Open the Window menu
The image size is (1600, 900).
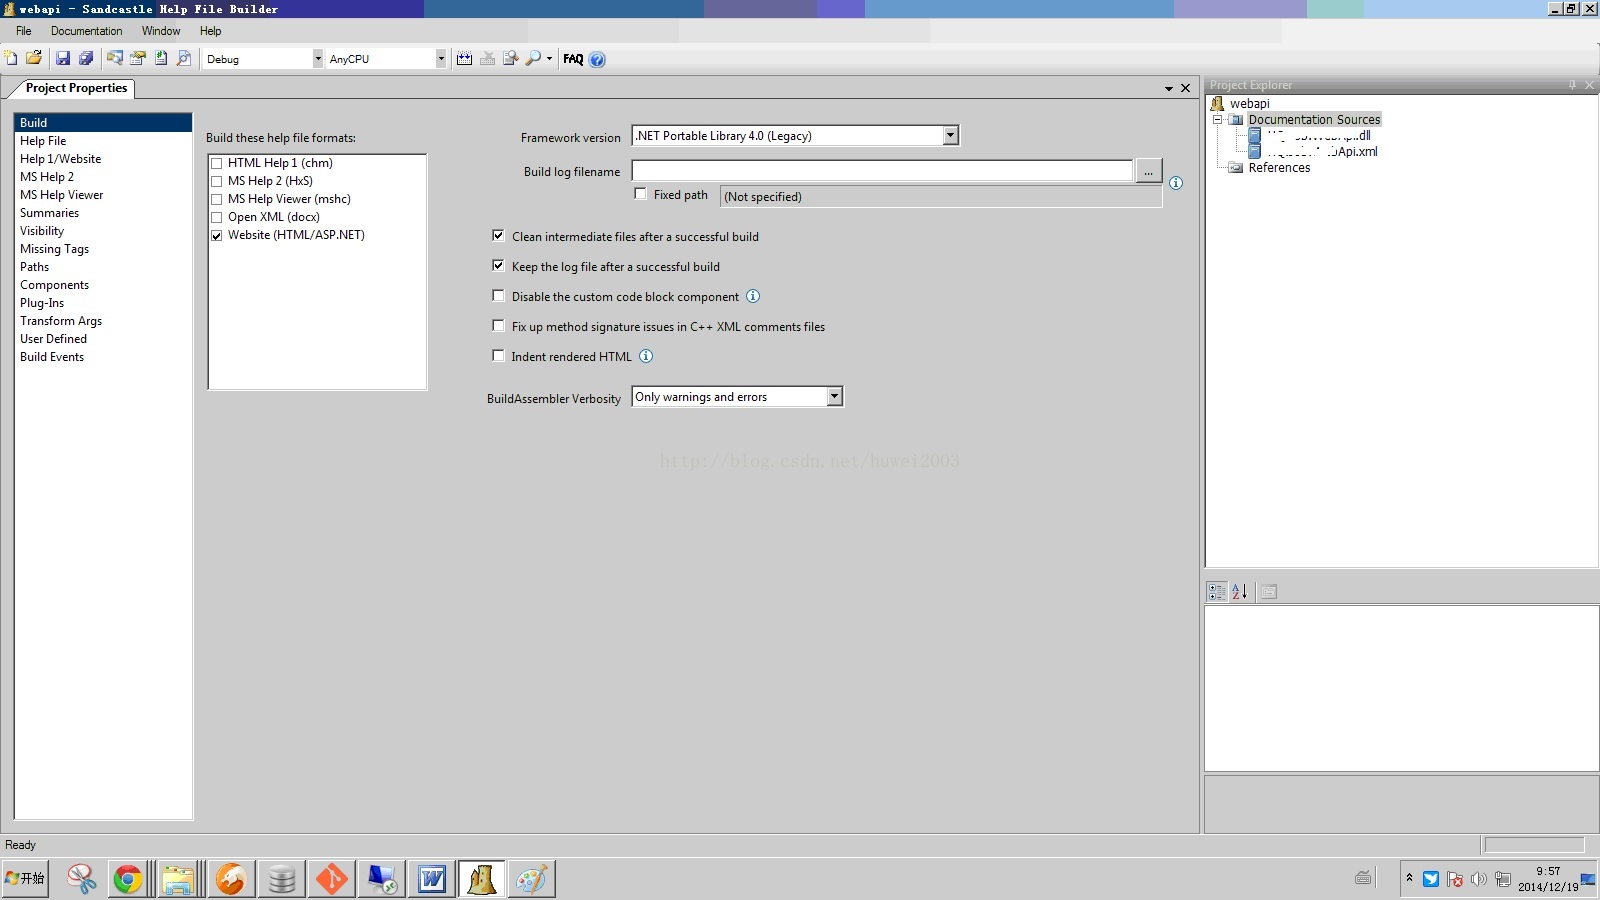[x=161, y=31]
